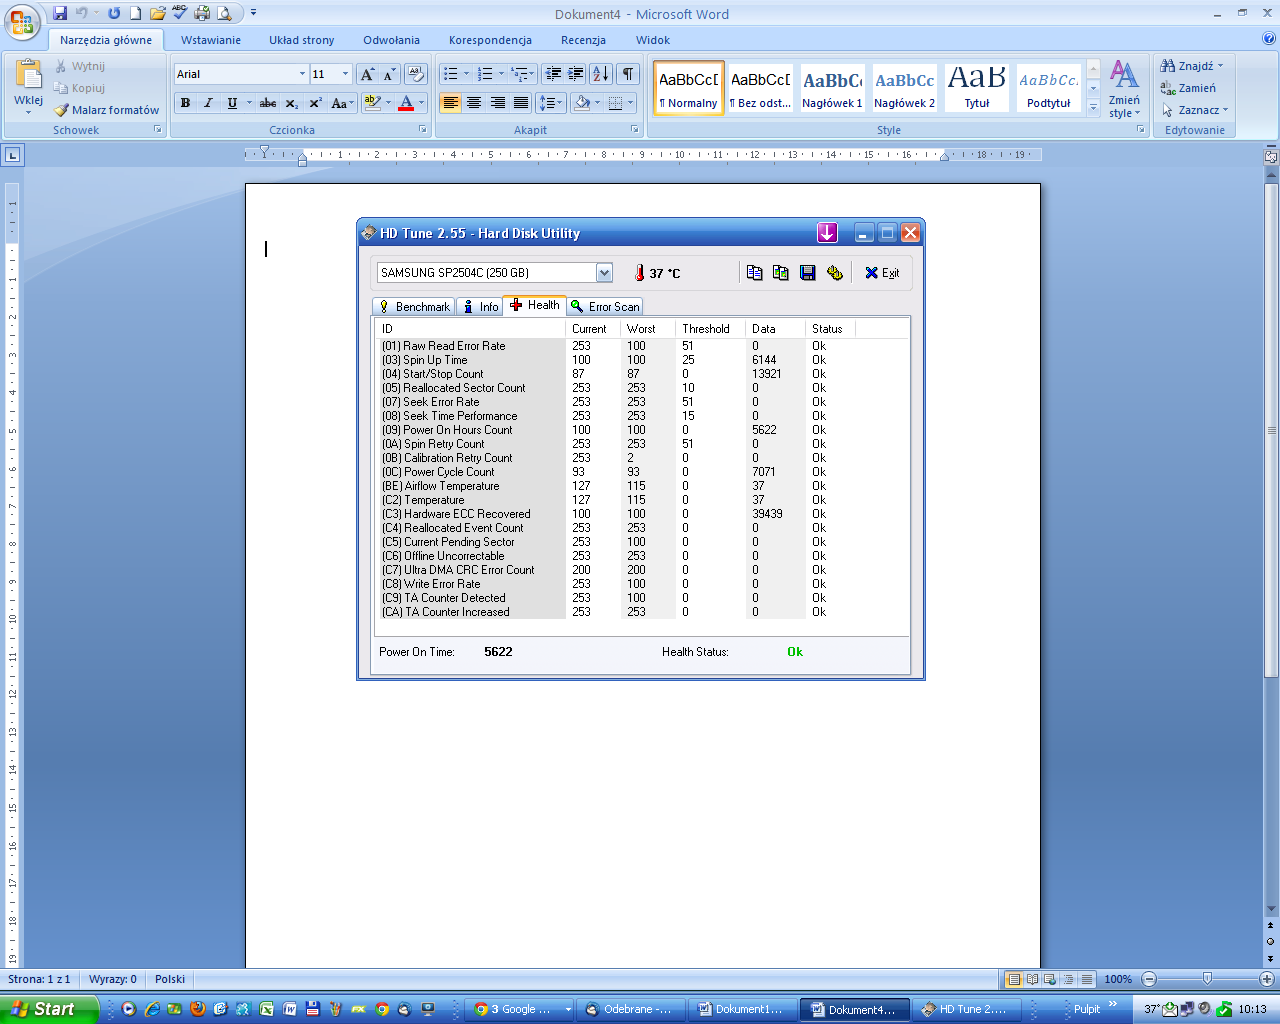Expand bullet list style dropdown
The width and height of the screenshot is (1280, 1024).
[466, 74]
